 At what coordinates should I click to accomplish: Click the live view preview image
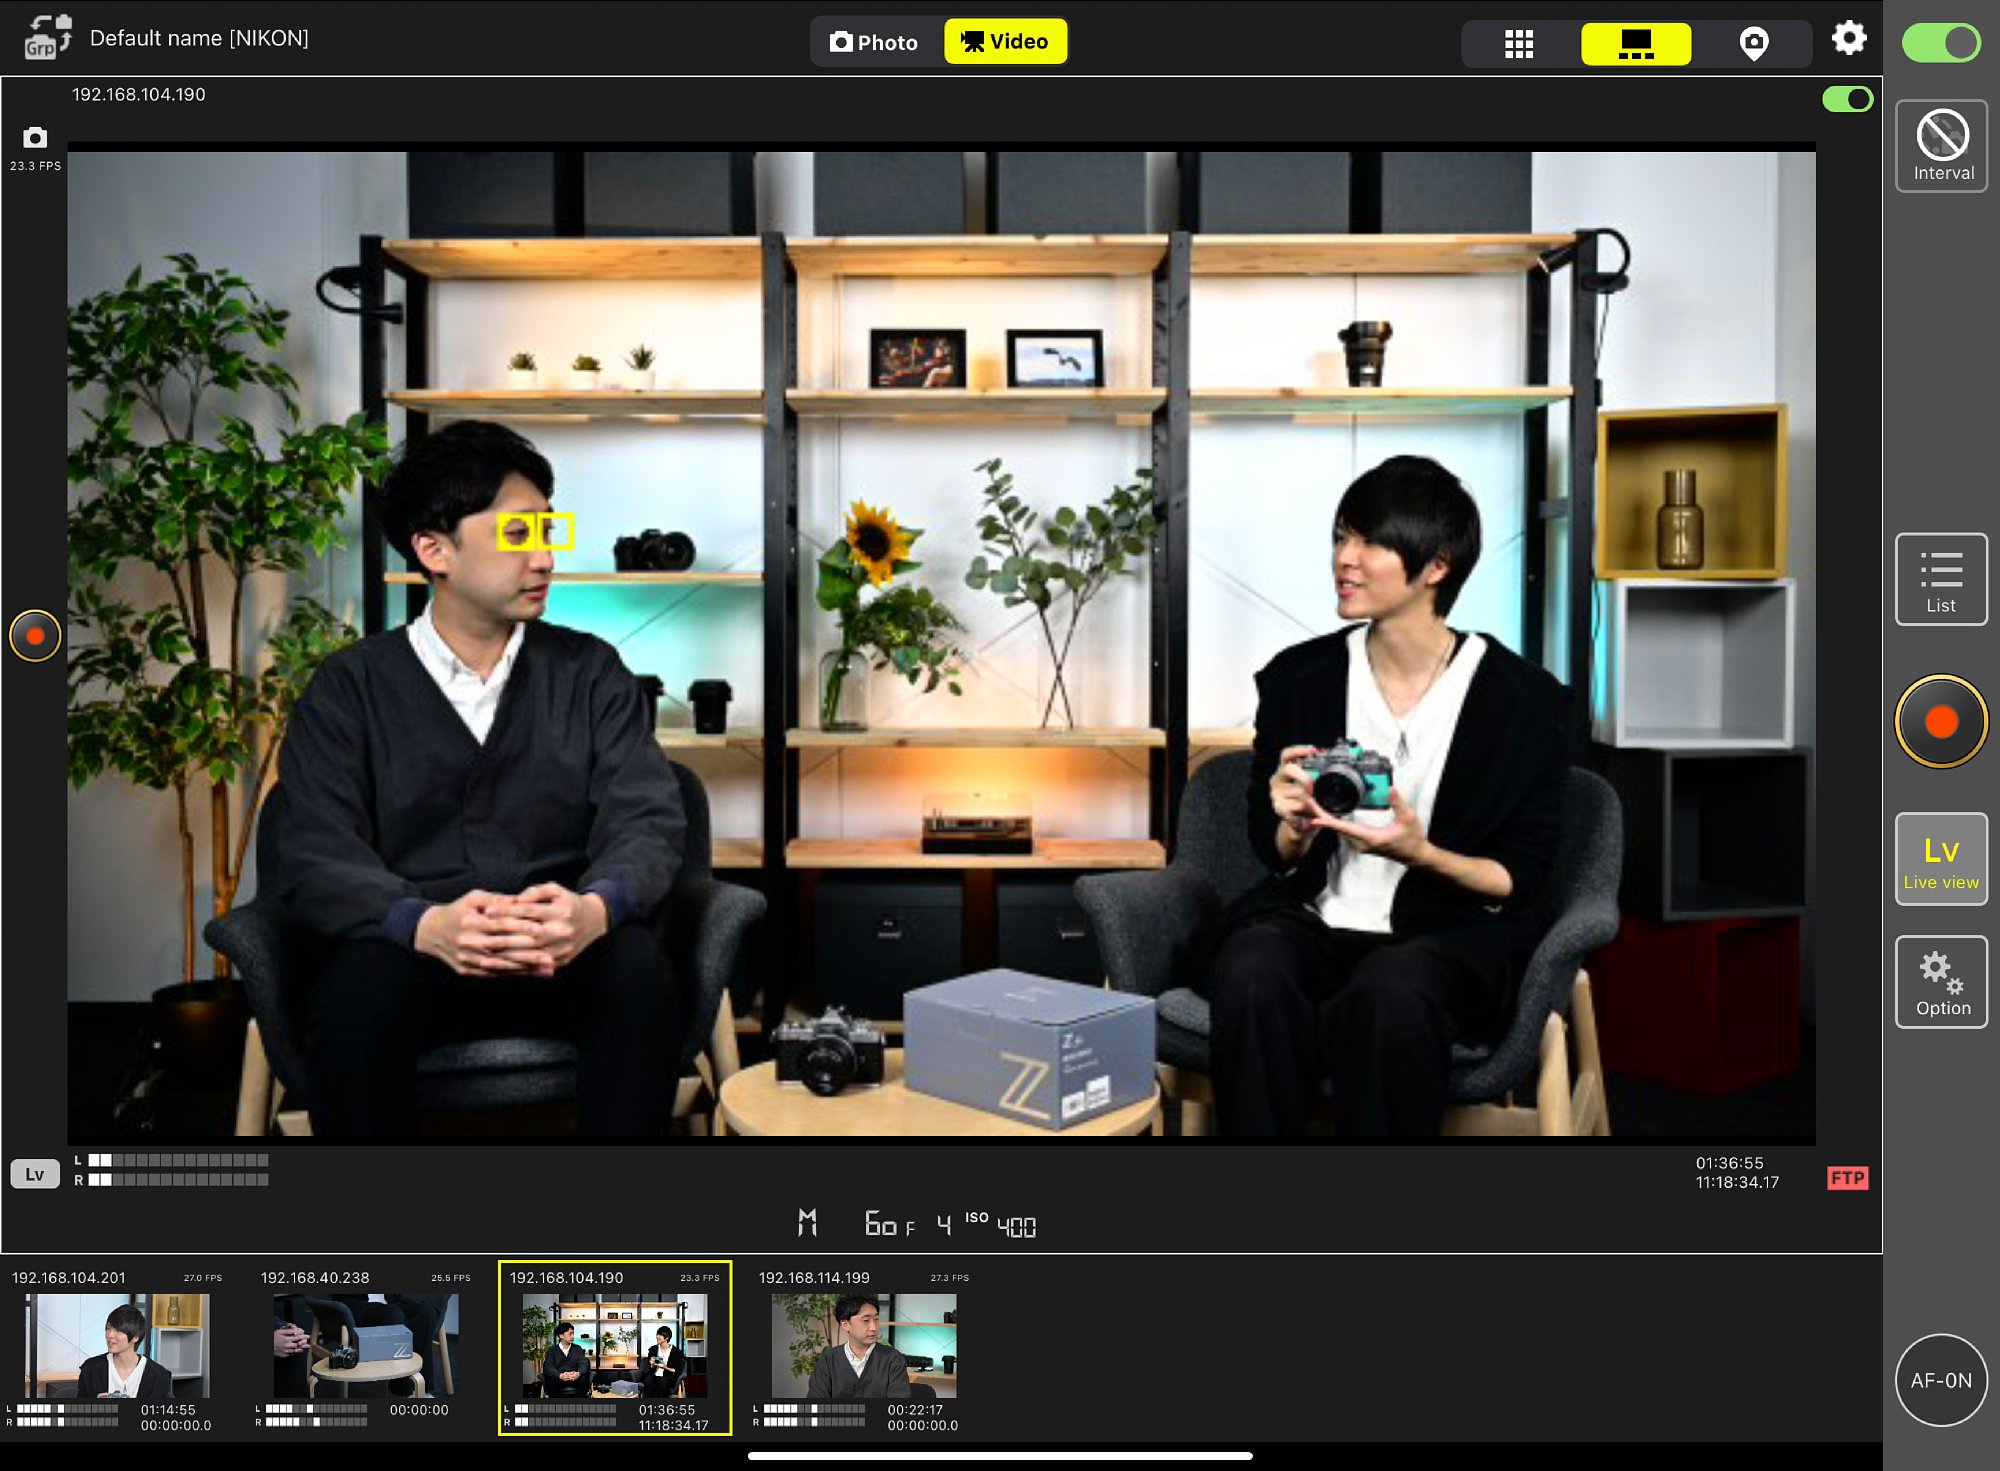941,643
